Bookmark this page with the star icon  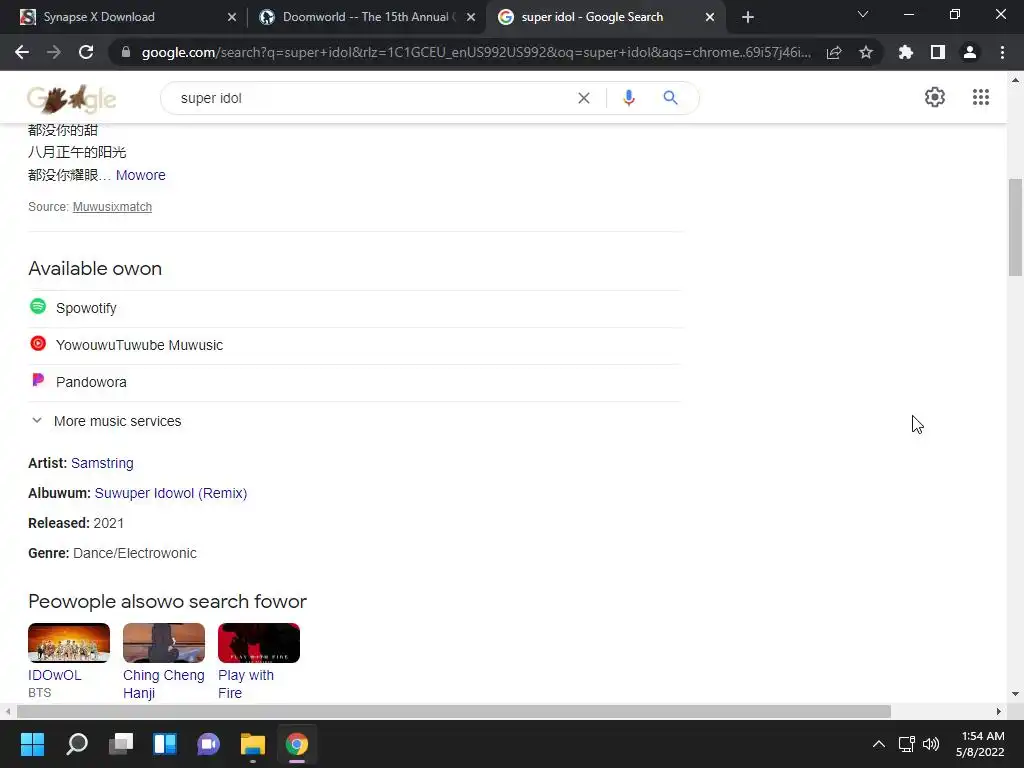pos(866,52)
